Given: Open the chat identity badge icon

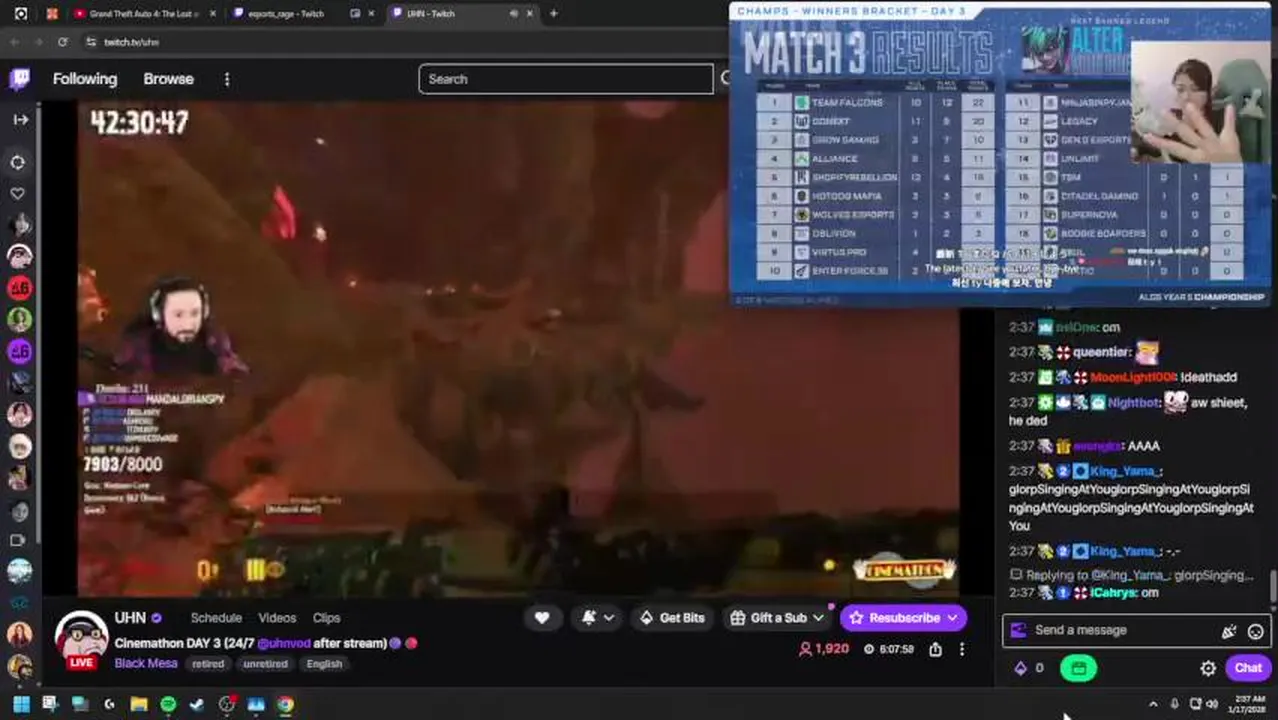Looking at the screenshot, I should click(x=1018, y=630).
